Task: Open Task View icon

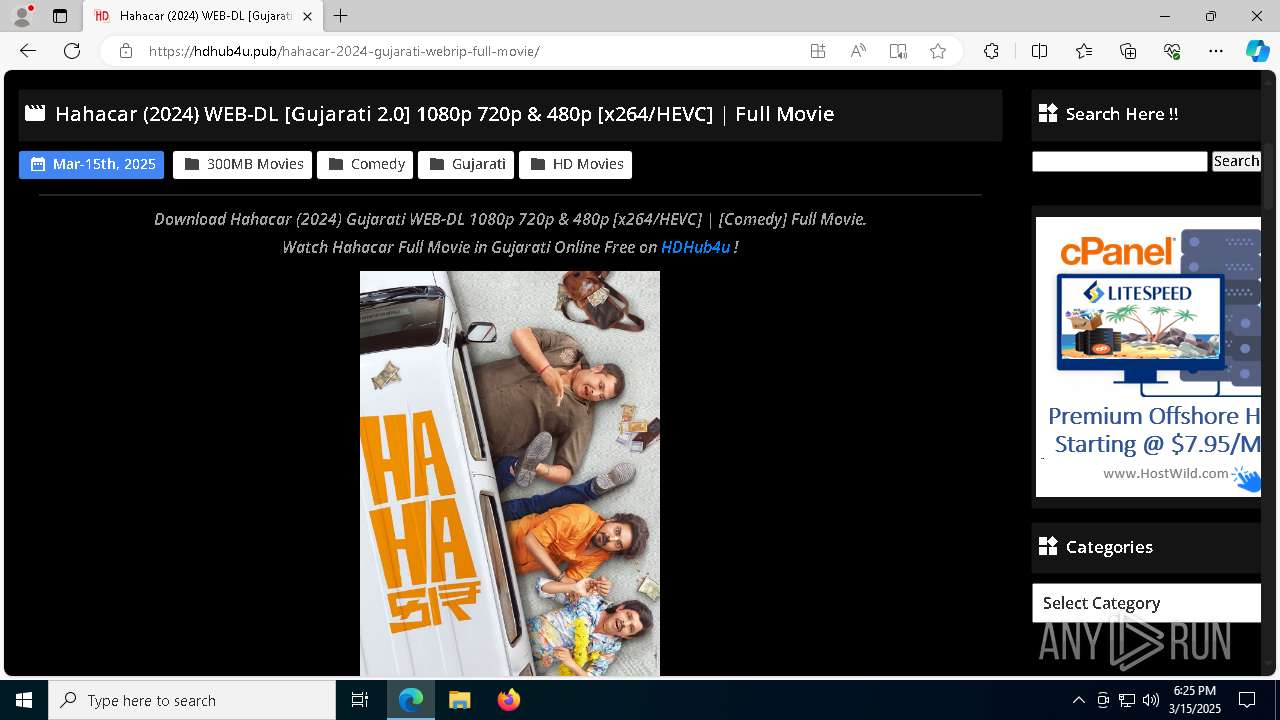Action: 360,700
